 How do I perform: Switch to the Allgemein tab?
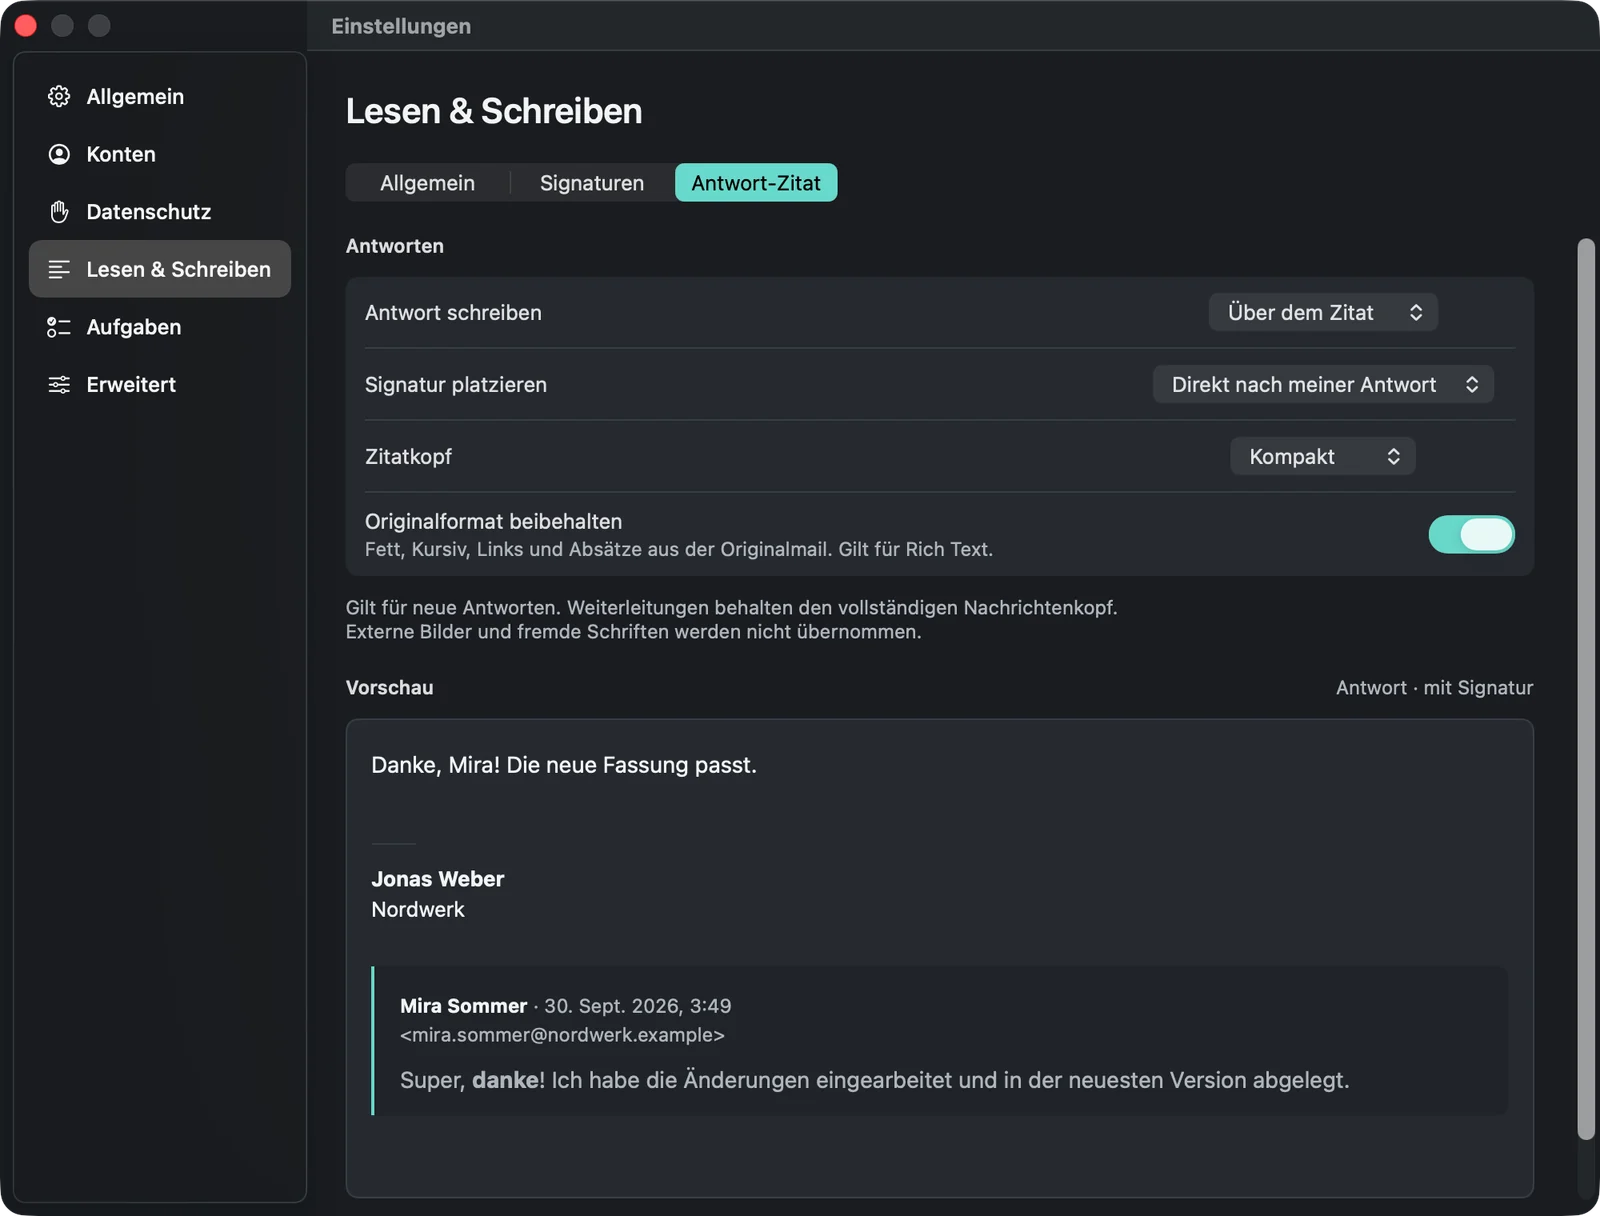pos(427,183)
